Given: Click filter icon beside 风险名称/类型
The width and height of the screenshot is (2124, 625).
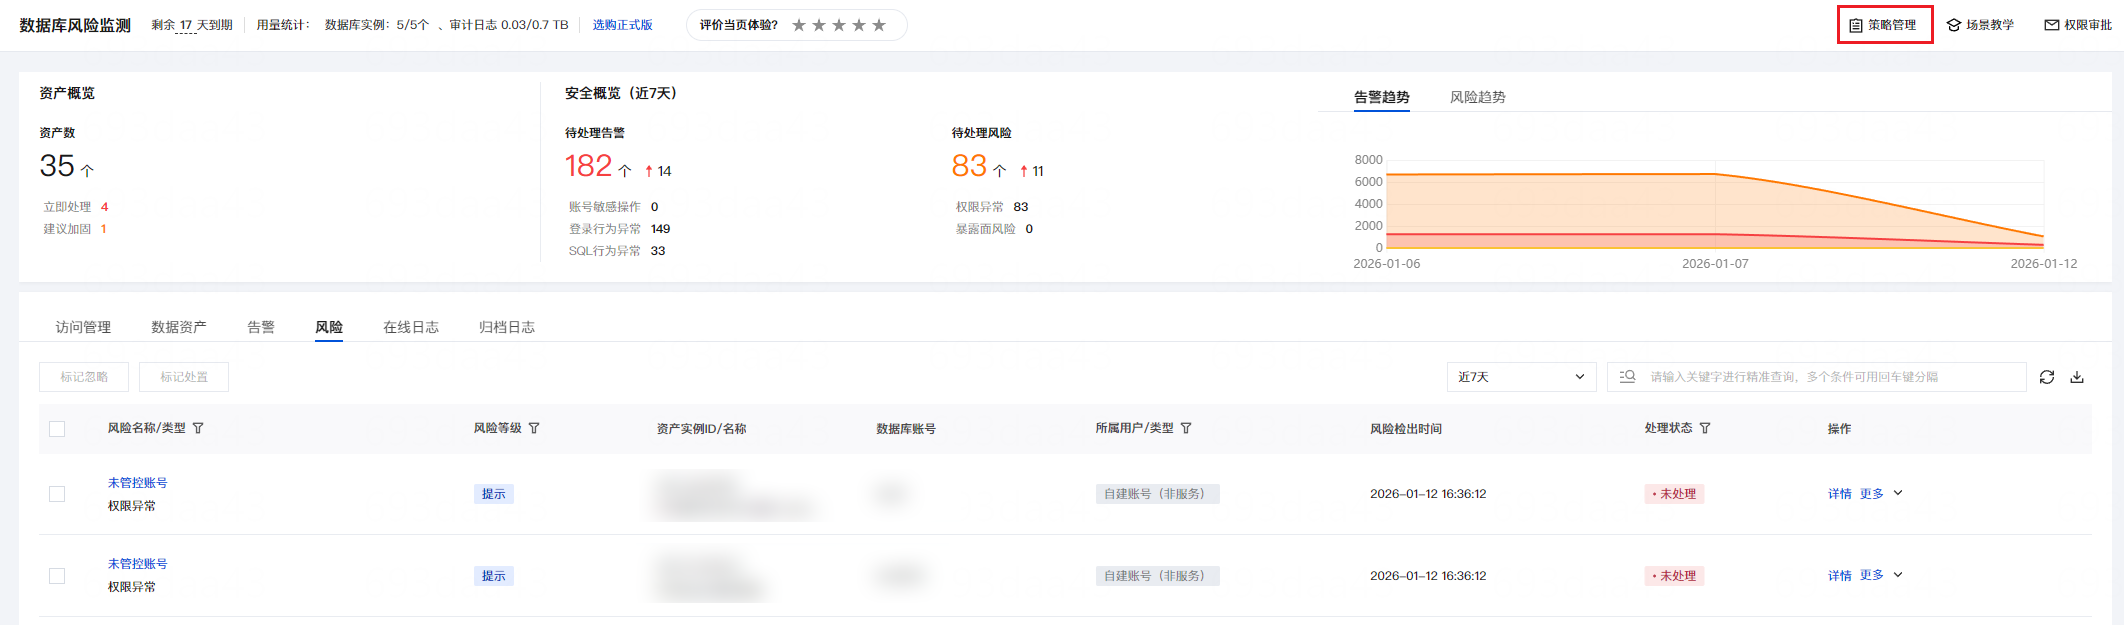Looking at the screenshot, I should point(198,428).
